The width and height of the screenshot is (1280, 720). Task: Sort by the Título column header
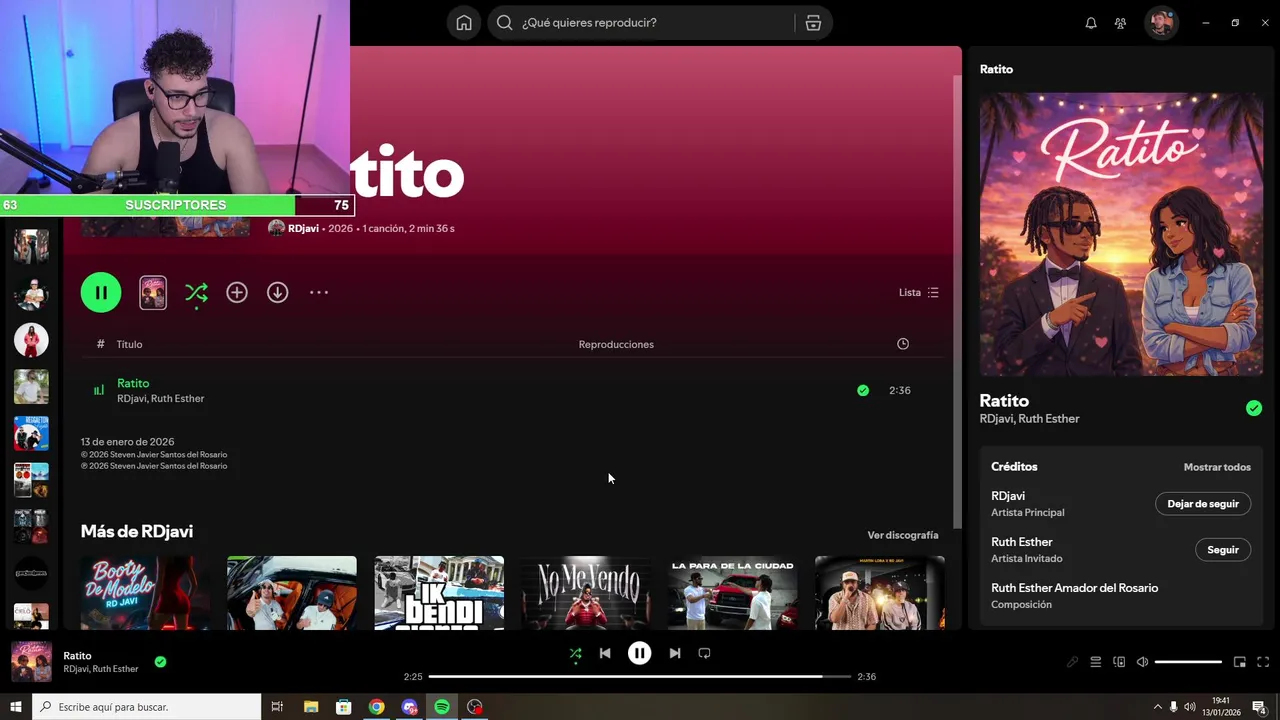(x=129, y=344)
